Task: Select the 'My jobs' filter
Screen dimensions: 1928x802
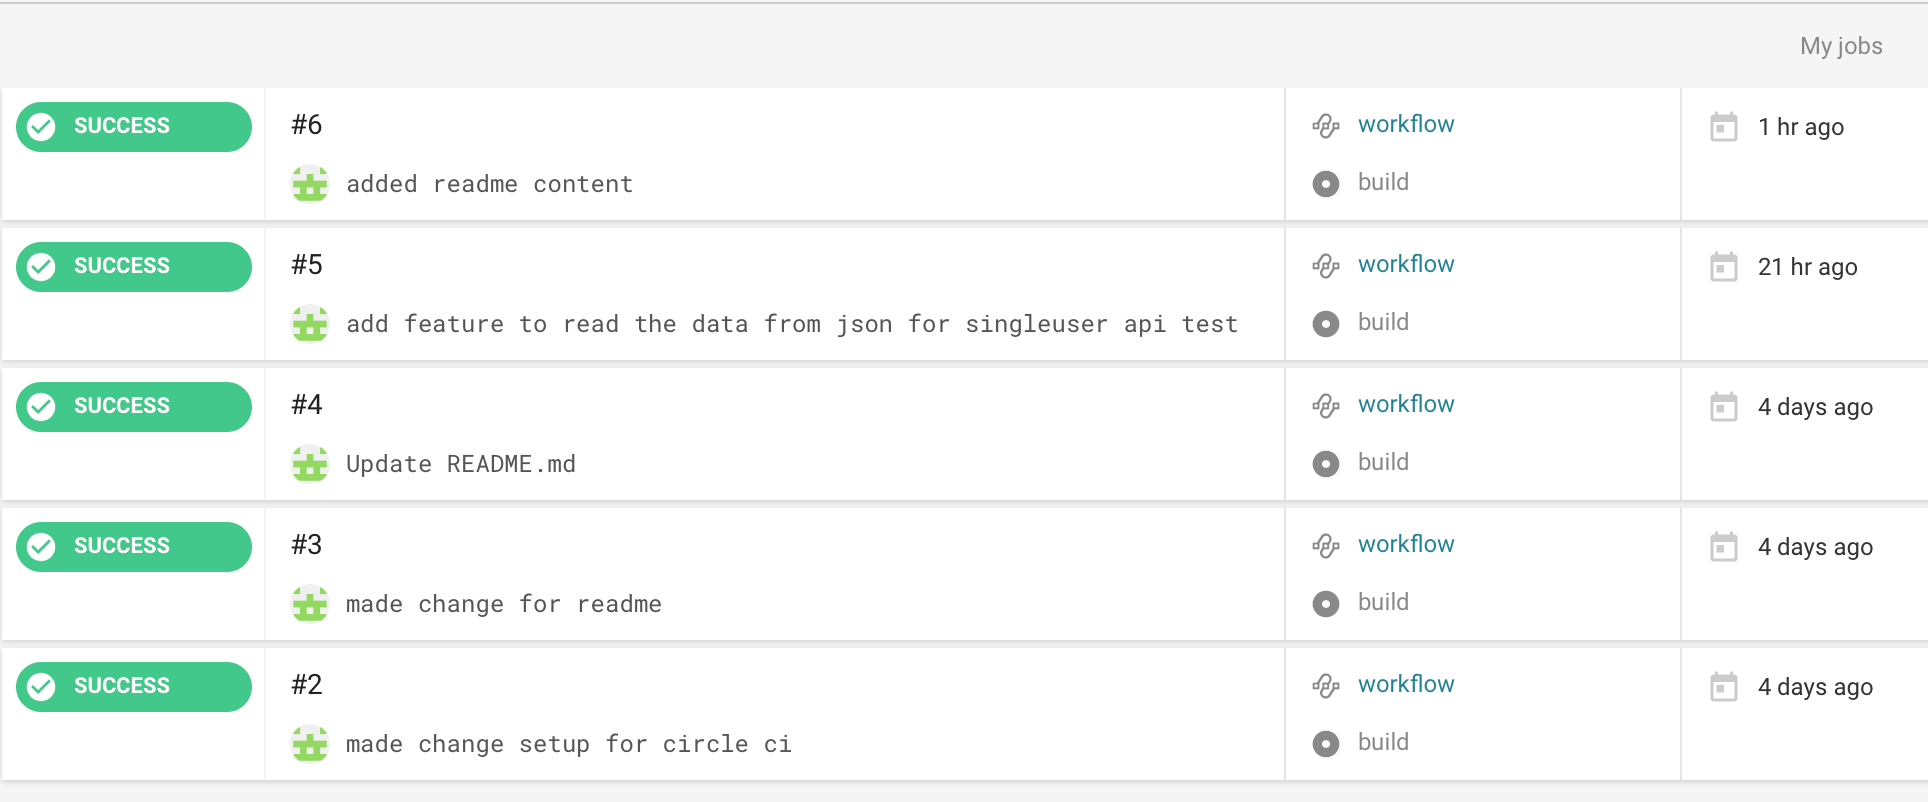Action: (x=1840, y=46)
